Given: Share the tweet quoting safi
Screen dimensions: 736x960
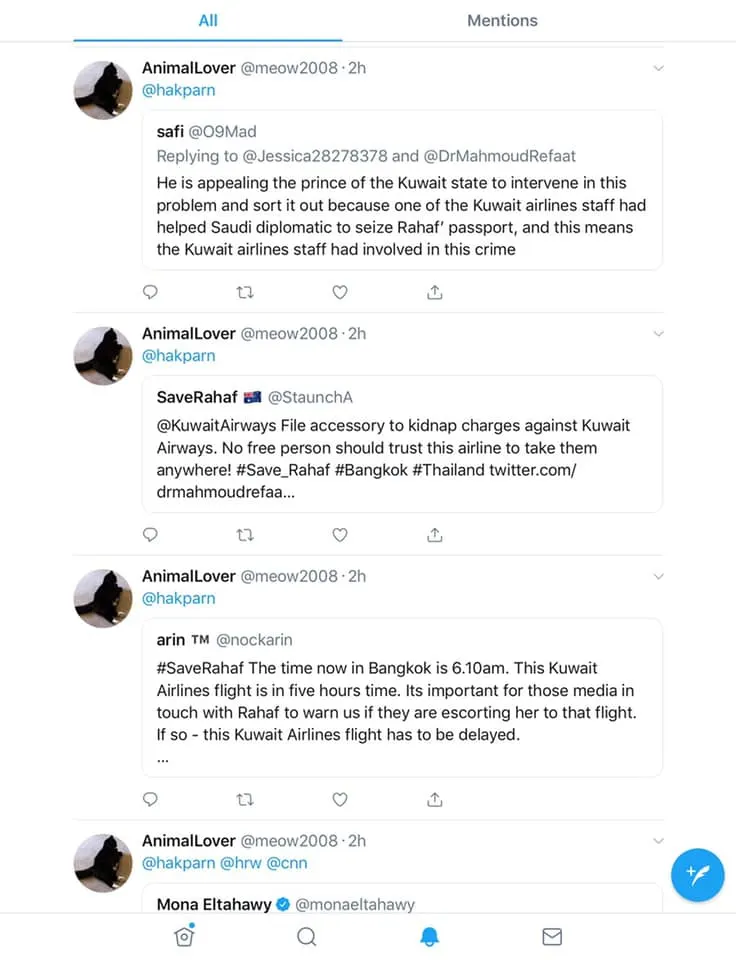Looking at the screenshot, I should pyautogui.click(x=435, y=292).
